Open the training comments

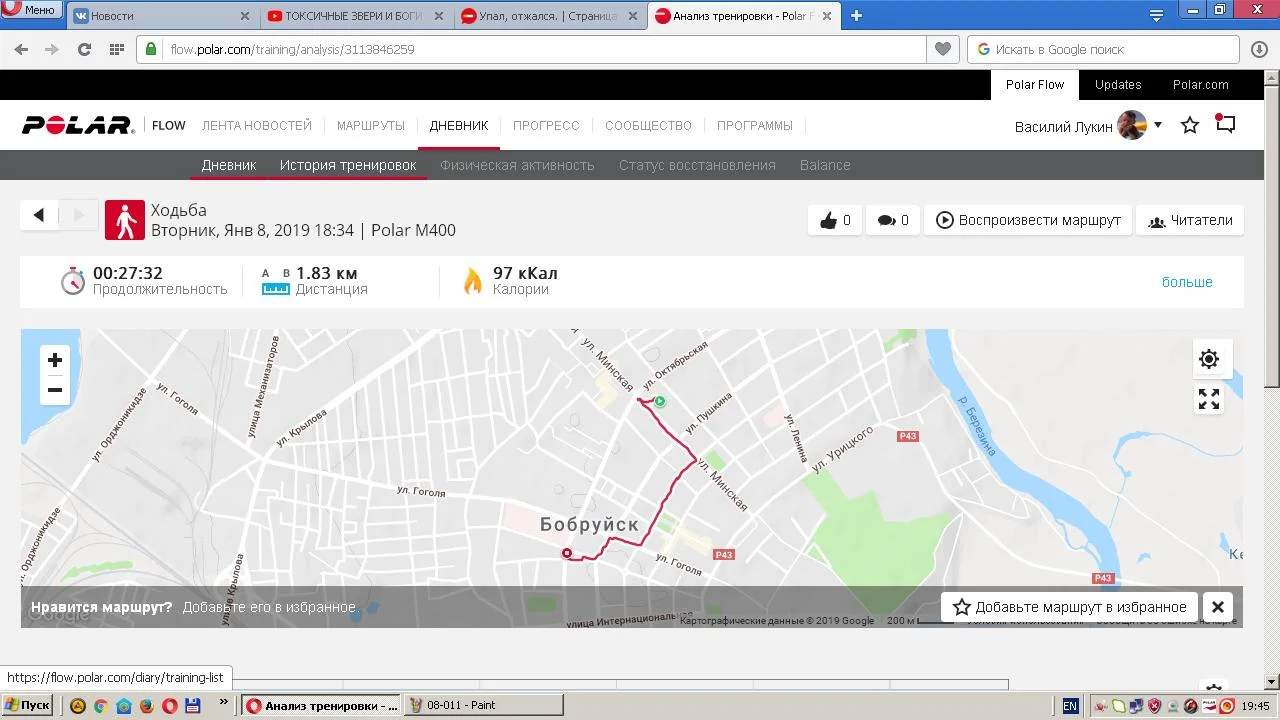(x=893, y=220)
